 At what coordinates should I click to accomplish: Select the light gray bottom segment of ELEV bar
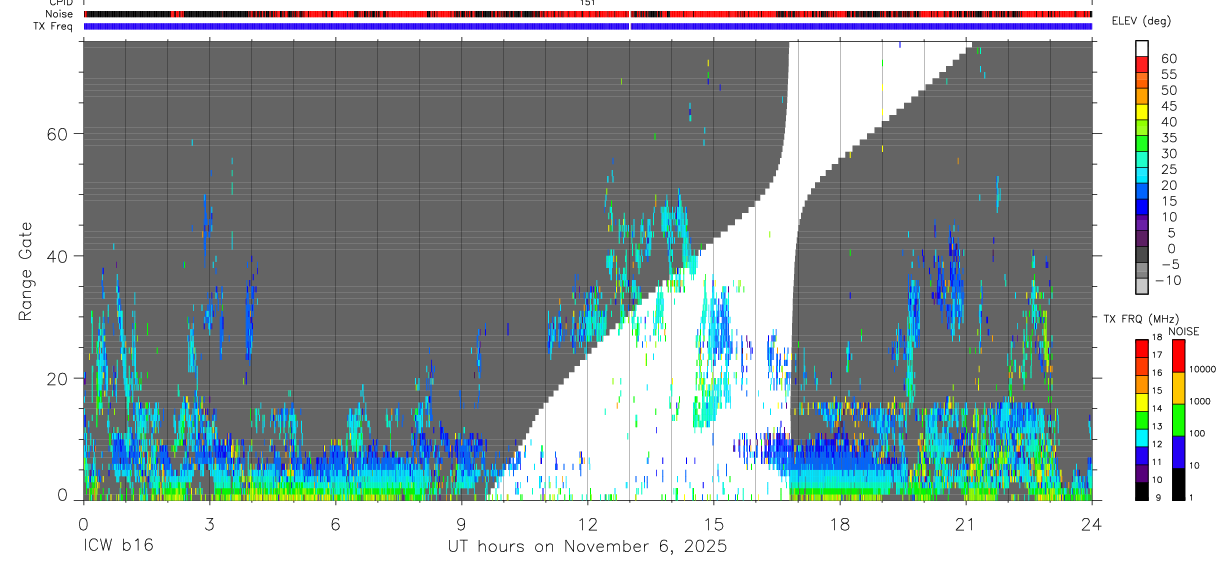coord(1142,287)
